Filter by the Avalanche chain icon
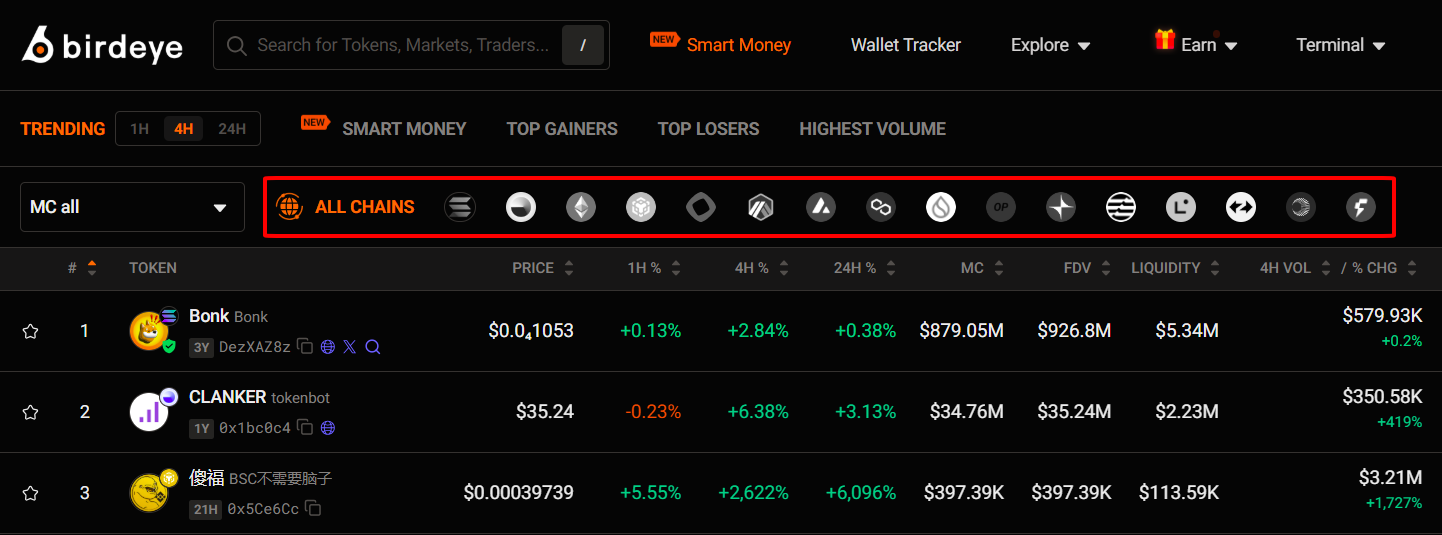This screenshot has width=1442, height=535. tap(821, 207)
